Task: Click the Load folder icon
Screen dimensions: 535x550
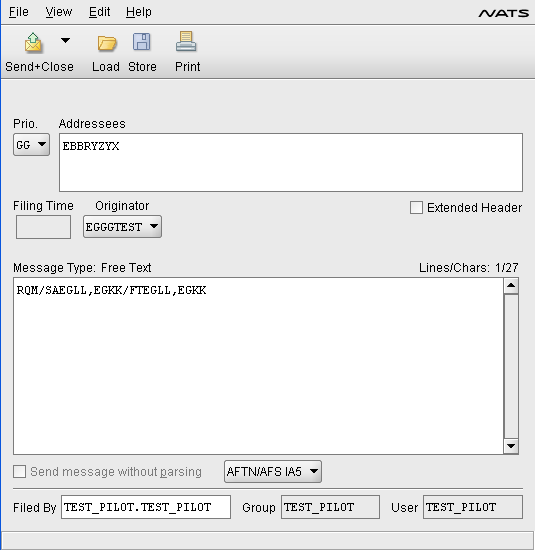Action: [x=107, y=43]
